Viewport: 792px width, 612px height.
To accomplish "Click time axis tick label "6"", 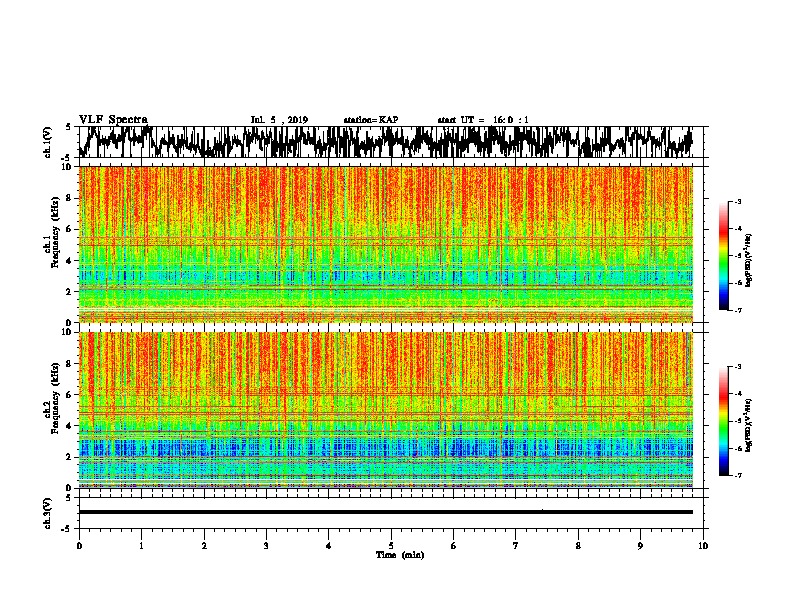I will (454, 546).
